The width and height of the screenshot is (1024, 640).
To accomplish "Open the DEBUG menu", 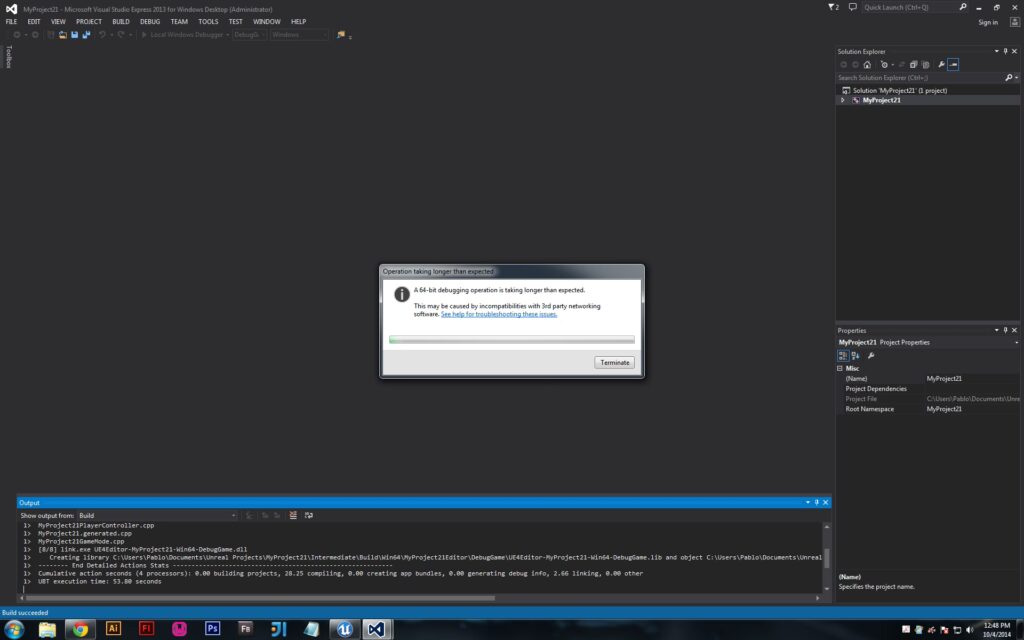I will pos(150,21).
